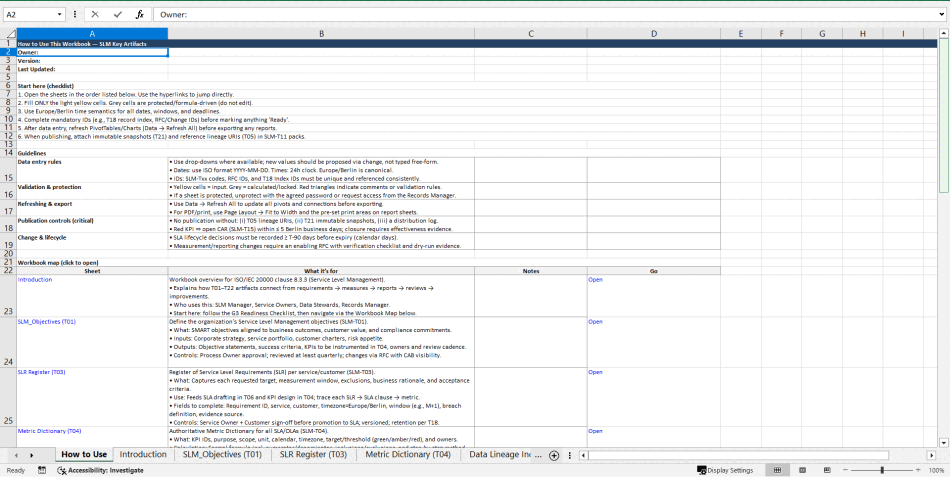Zoom out with the minus button
950x477 pixels.
(x=845, y=470)
